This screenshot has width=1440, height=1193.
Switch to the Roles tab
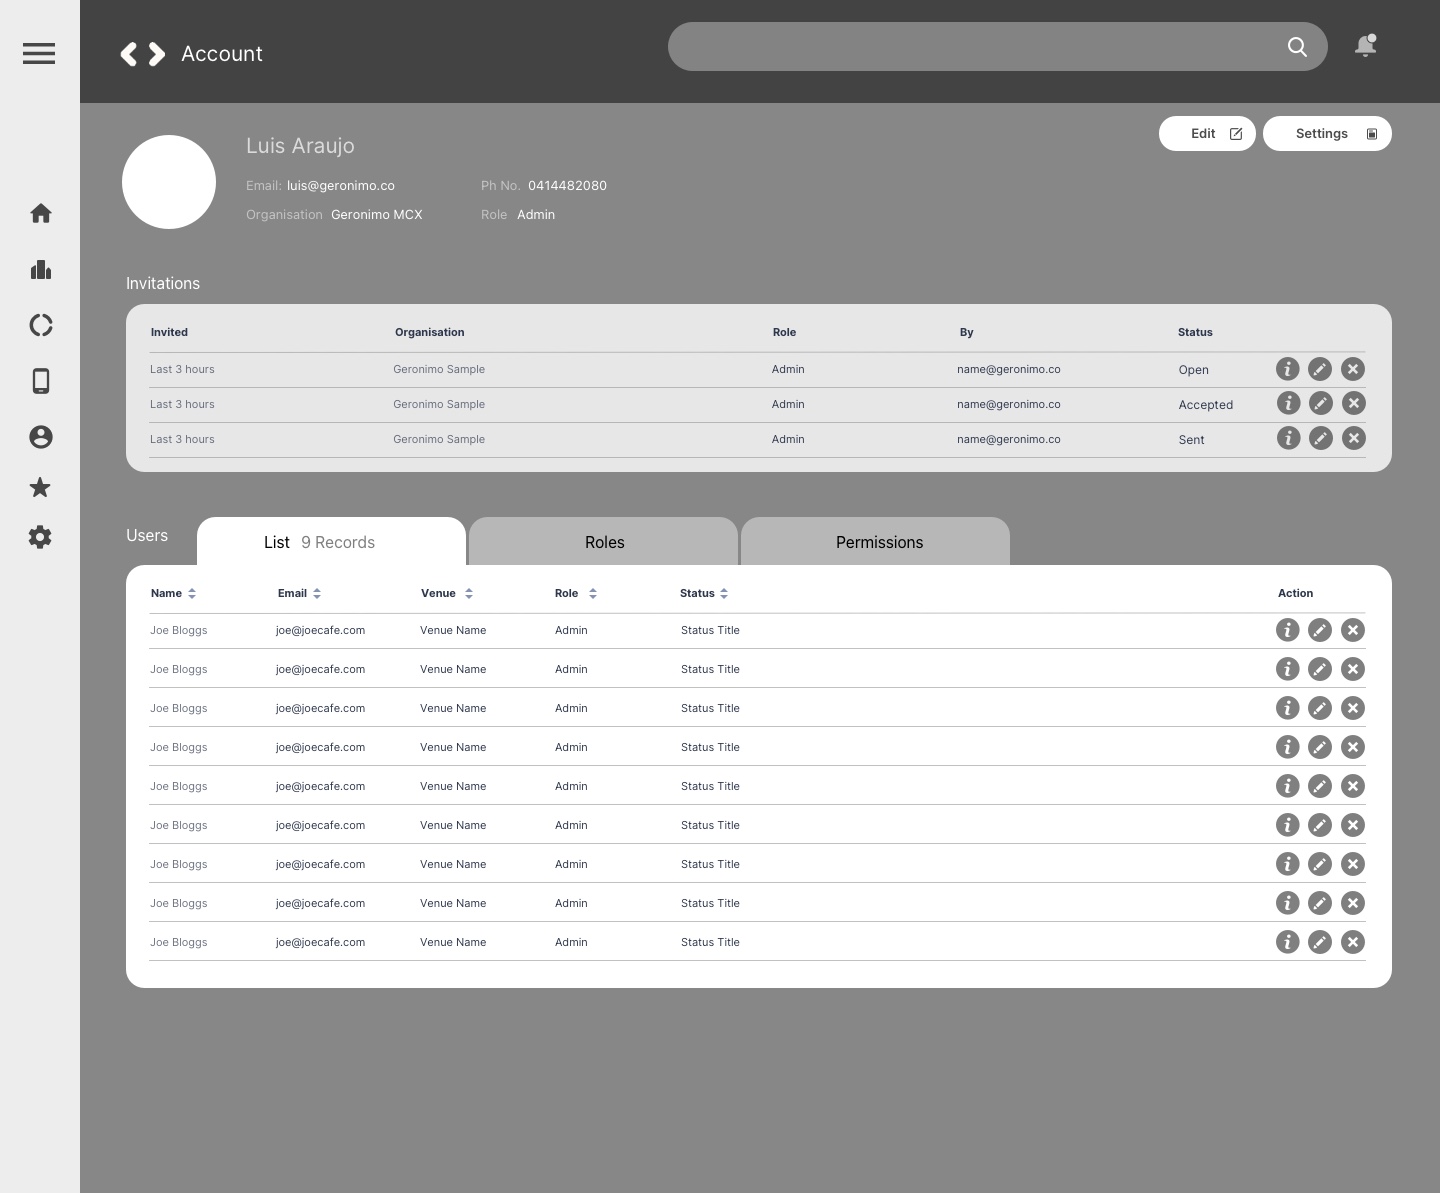point(603,541)
